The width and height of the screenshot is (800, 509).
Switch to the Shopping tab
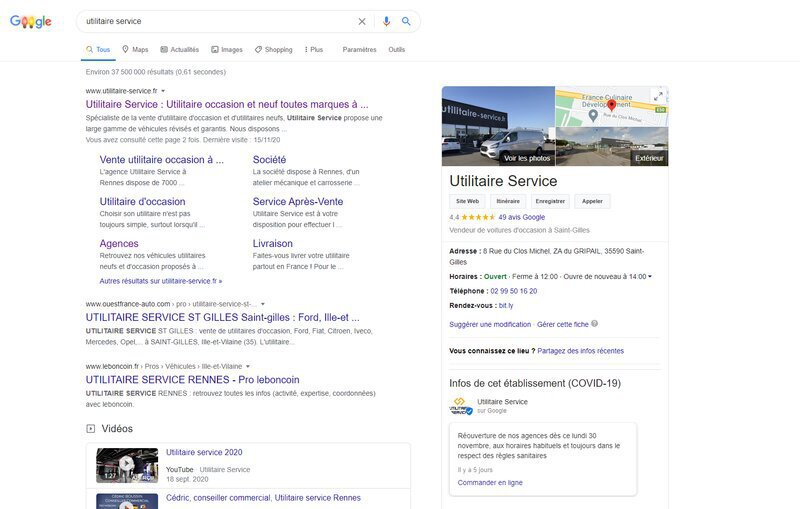[x=273, y=49]
